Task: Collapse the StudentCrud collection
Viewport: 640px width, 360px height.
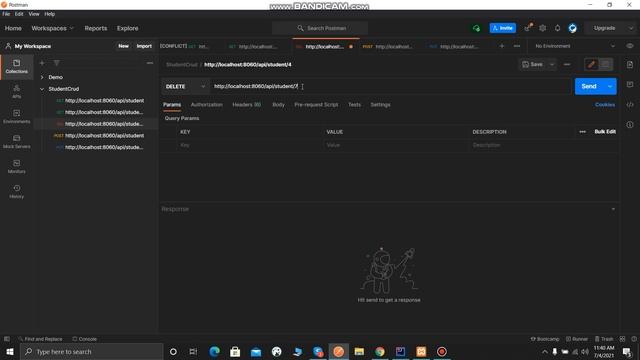Action: [42, 89]
